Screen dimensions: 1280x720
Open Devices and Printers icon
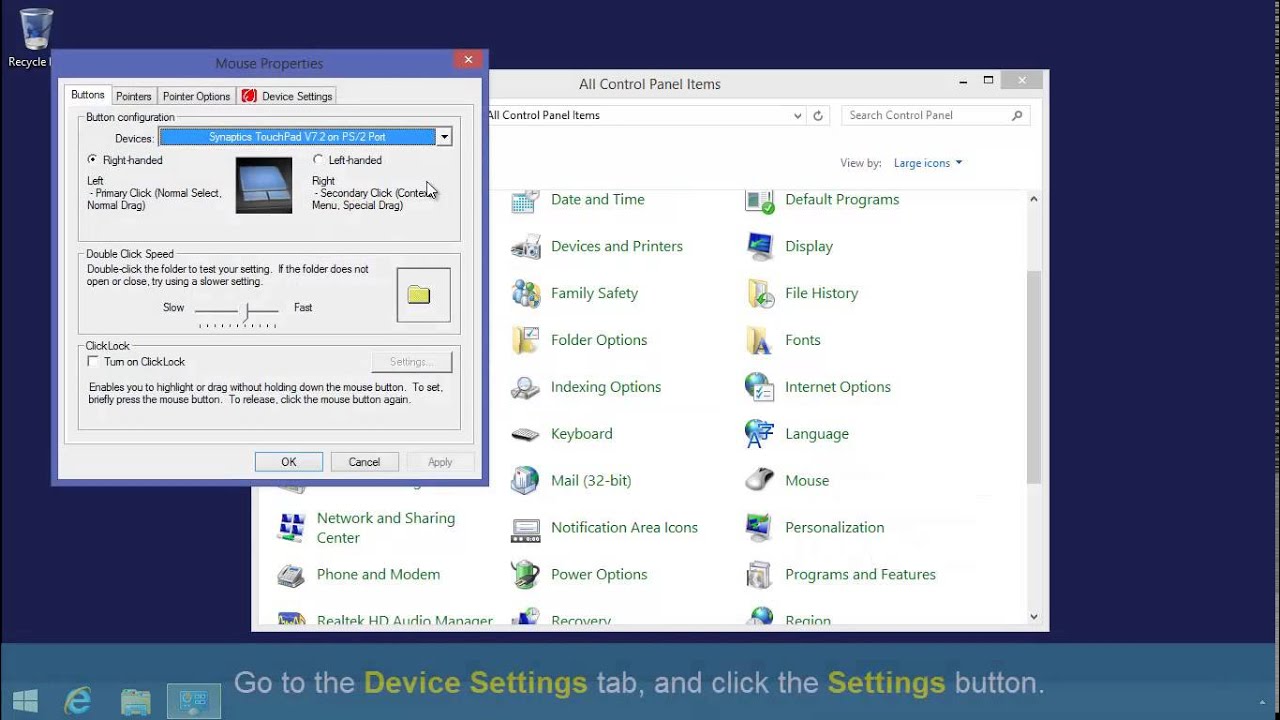coord(525,246)
